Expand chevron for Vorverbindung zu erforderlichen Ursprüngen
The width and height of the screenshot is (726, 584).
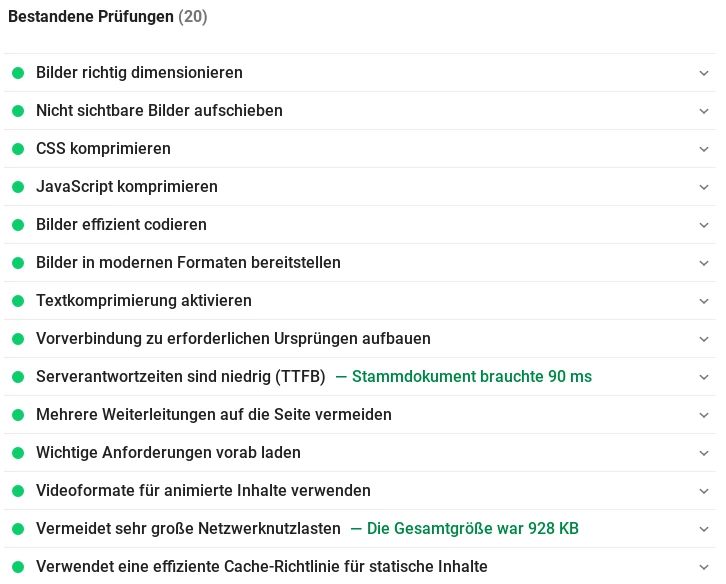tap(704, 339)
